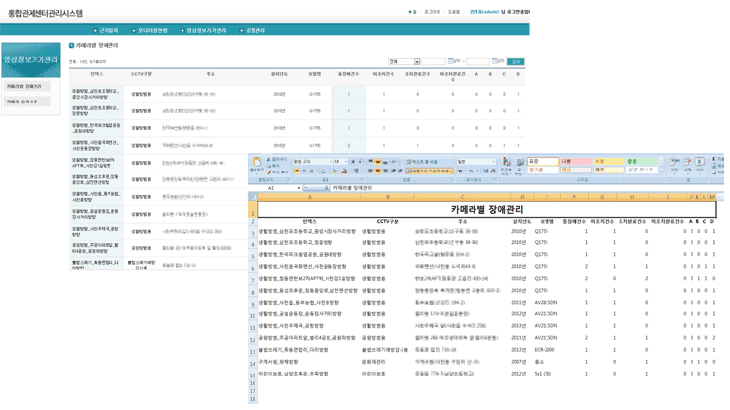Click the '총장애건수' column header in web table
Viewport: 730px width, 410px height.
(348, 74)
